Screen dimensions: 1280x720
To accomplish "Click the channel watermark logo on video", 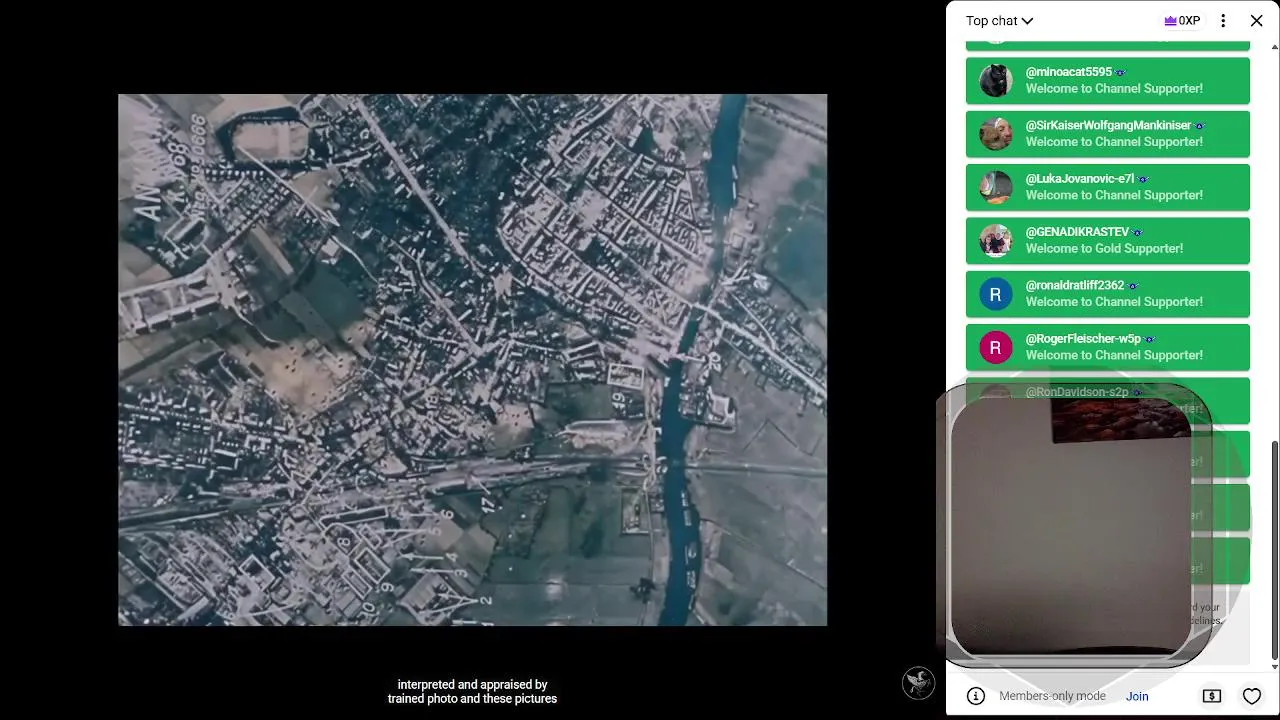I will 918,683.
